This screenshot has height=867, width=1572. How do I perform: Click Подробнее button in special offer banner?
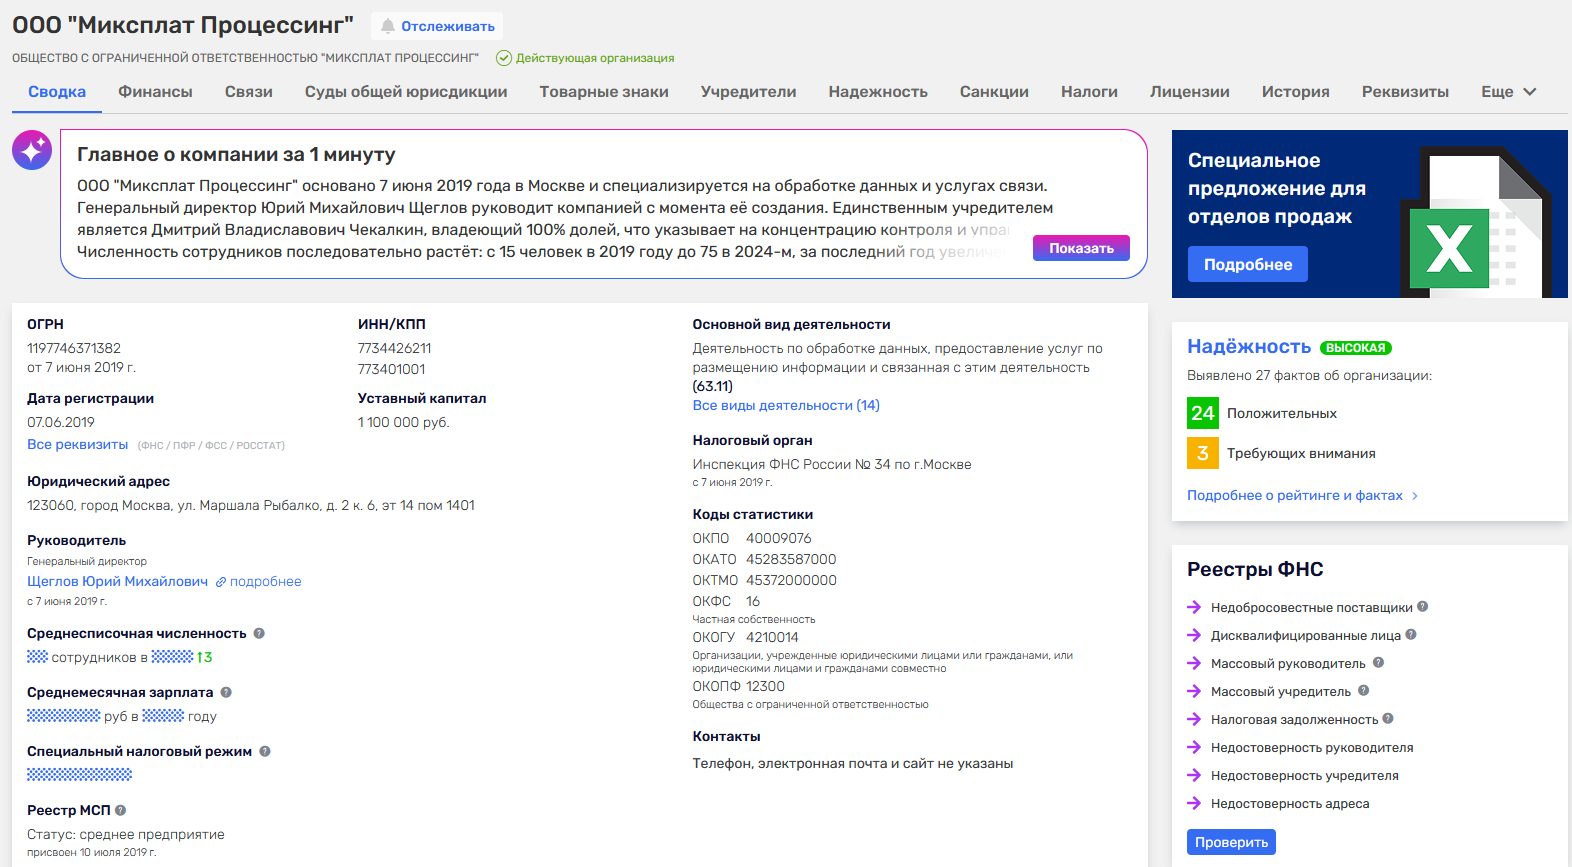click(x=1247, y=264)
